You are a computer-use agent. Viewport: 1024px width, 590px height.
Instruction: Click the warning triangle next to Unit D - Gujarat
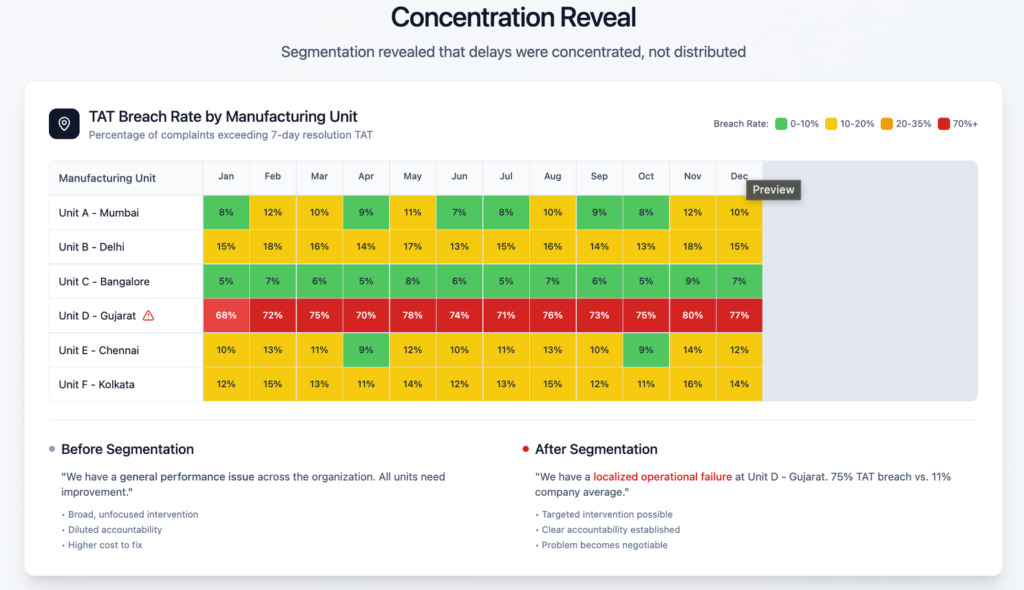(x=148, y=316)
